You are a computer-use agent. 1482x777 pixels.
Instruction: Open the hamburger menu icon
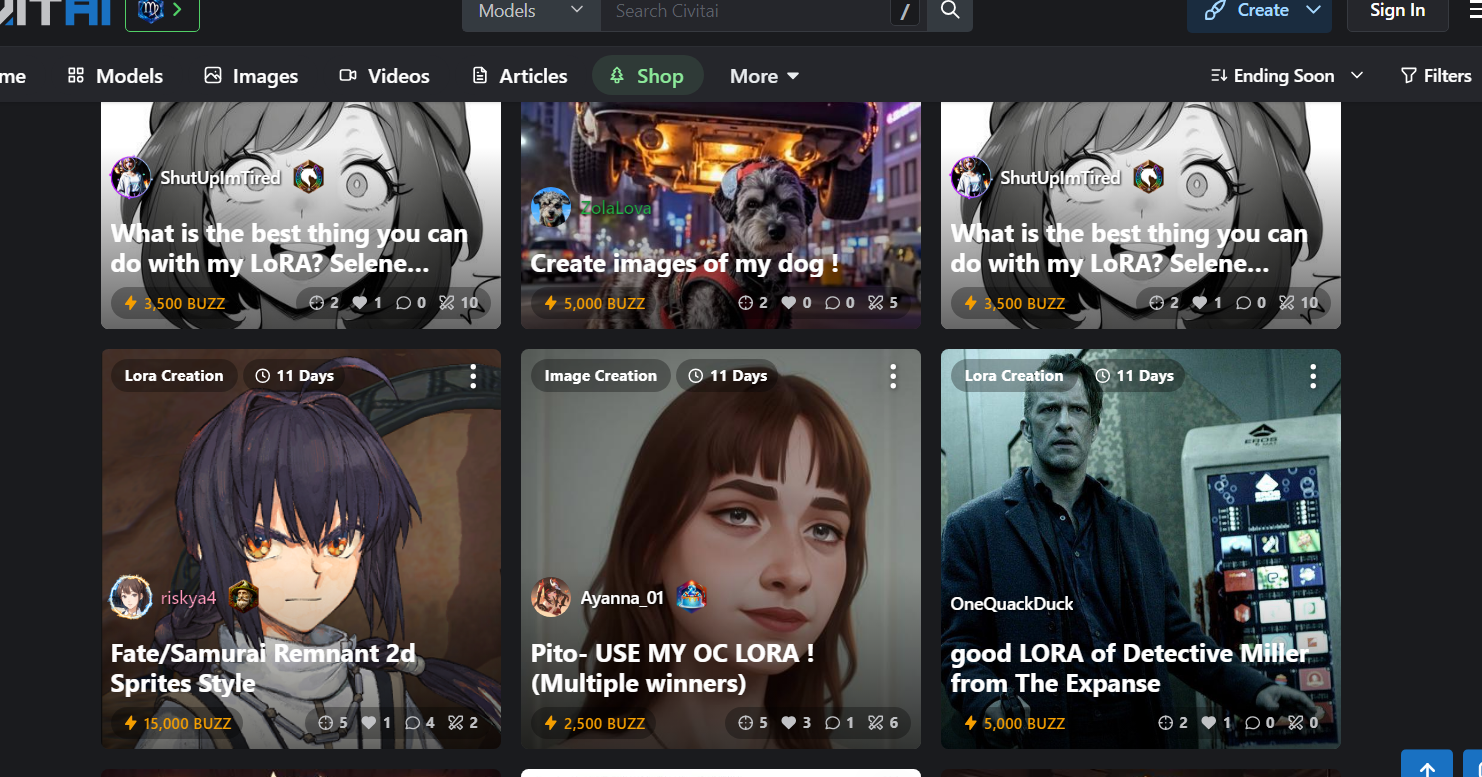click(1475, 11)
